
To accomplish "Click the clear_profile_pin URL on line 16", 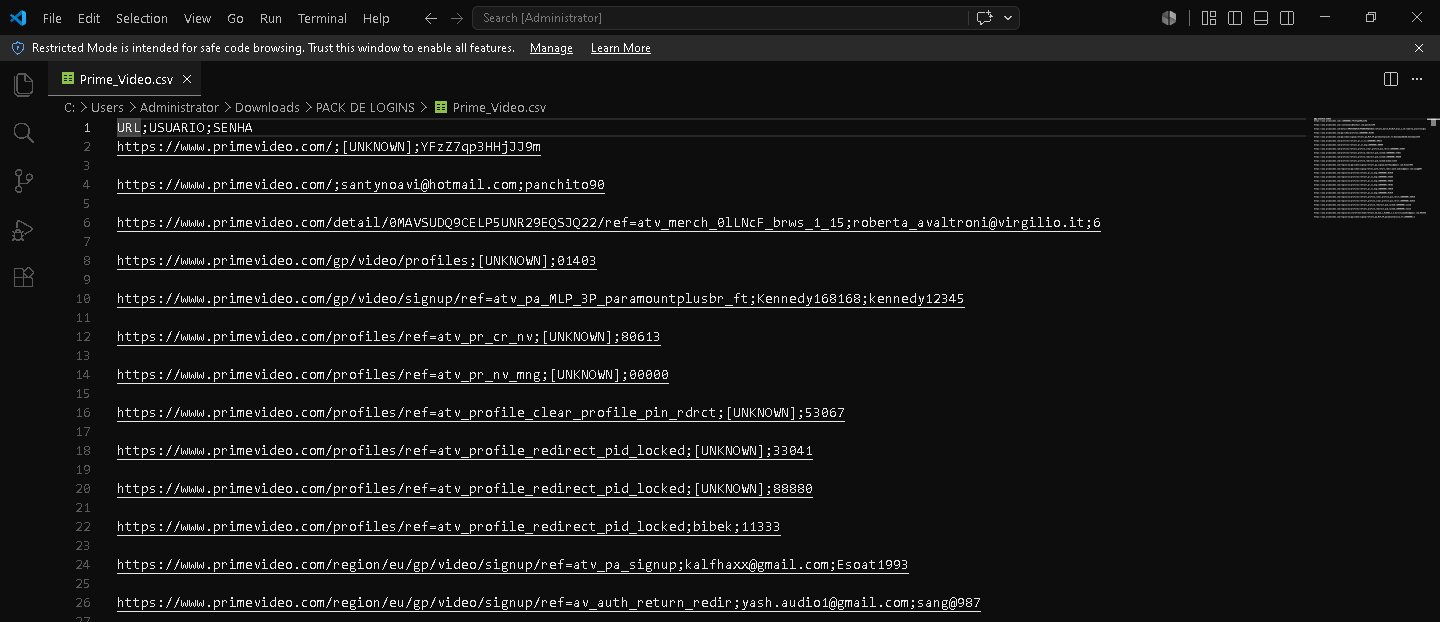I will pos(480,412).
